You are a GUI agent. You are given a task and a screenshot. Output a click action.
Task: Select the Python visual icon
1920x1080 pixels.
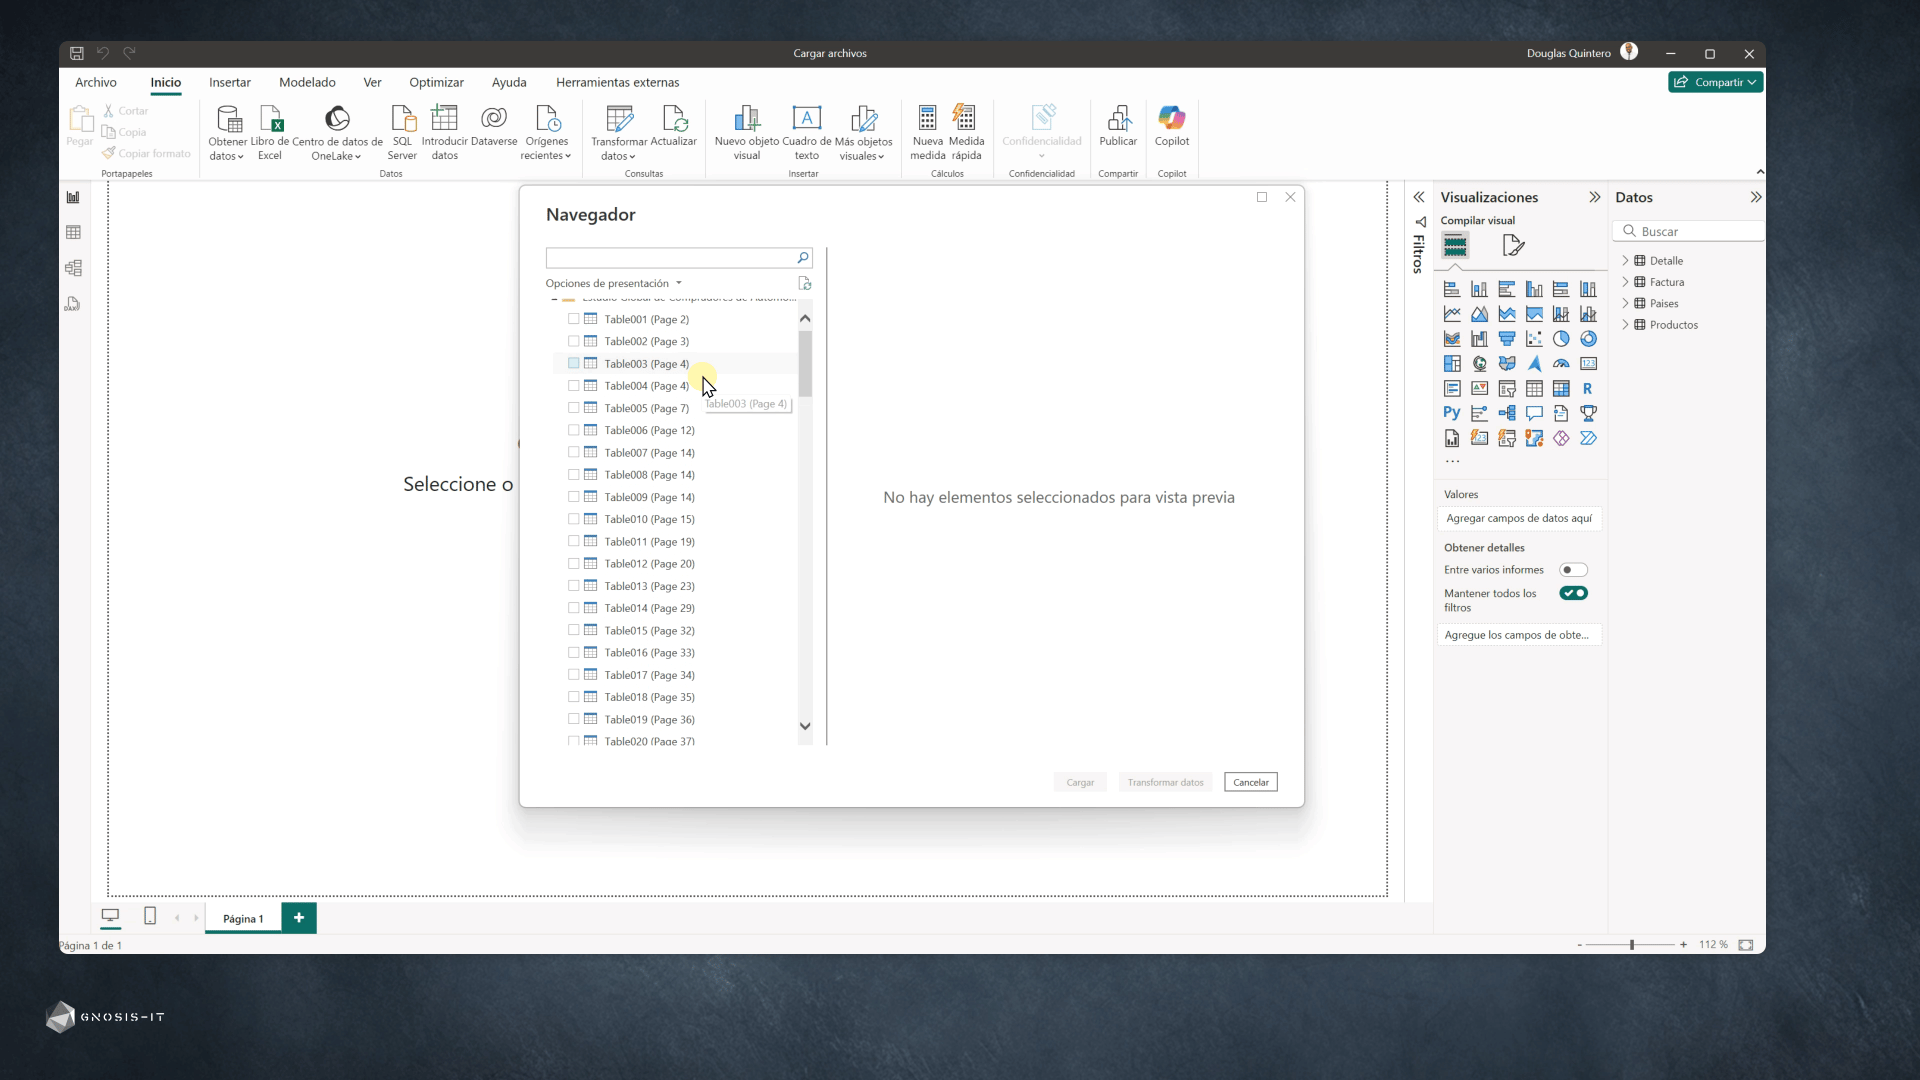coord(1452,413)
